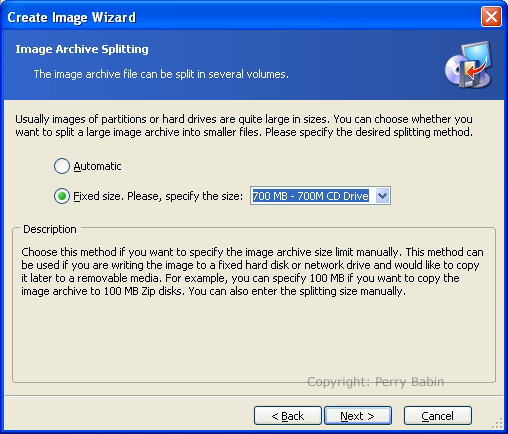Close the Create Image Wizard window

[x=491, y=17]
